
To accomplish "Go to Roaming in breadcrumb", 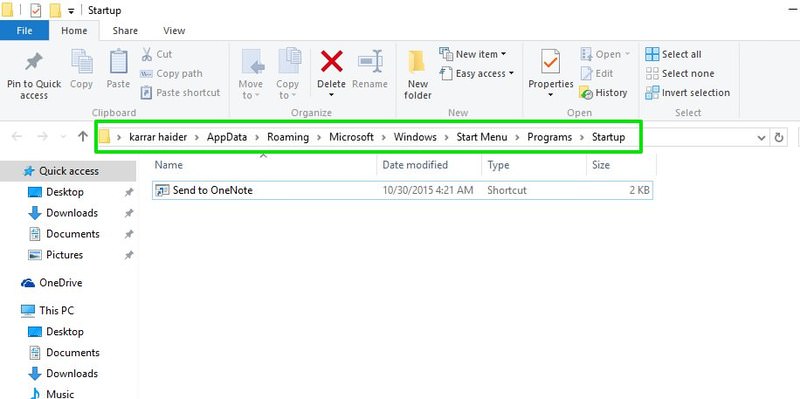I will pyautogui.click(x=288, y=137).
